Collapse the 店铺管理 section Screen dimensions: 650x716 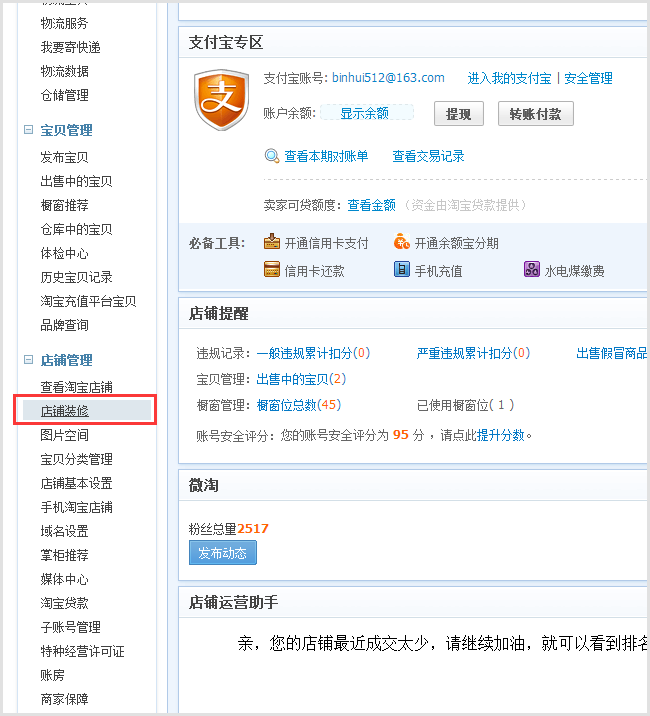pyautogui.click(x=28, y=360)
